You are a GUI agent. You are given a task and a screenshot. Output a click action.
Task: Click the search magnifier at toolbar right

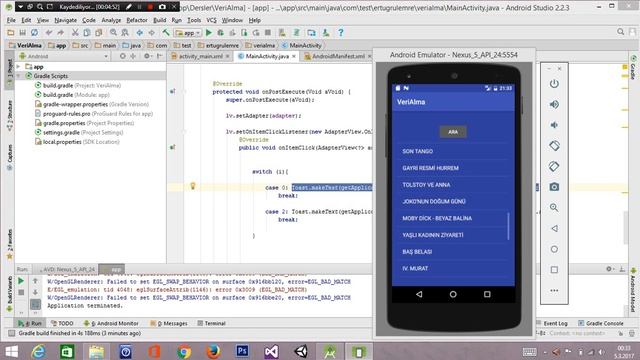tap(620, 32)
